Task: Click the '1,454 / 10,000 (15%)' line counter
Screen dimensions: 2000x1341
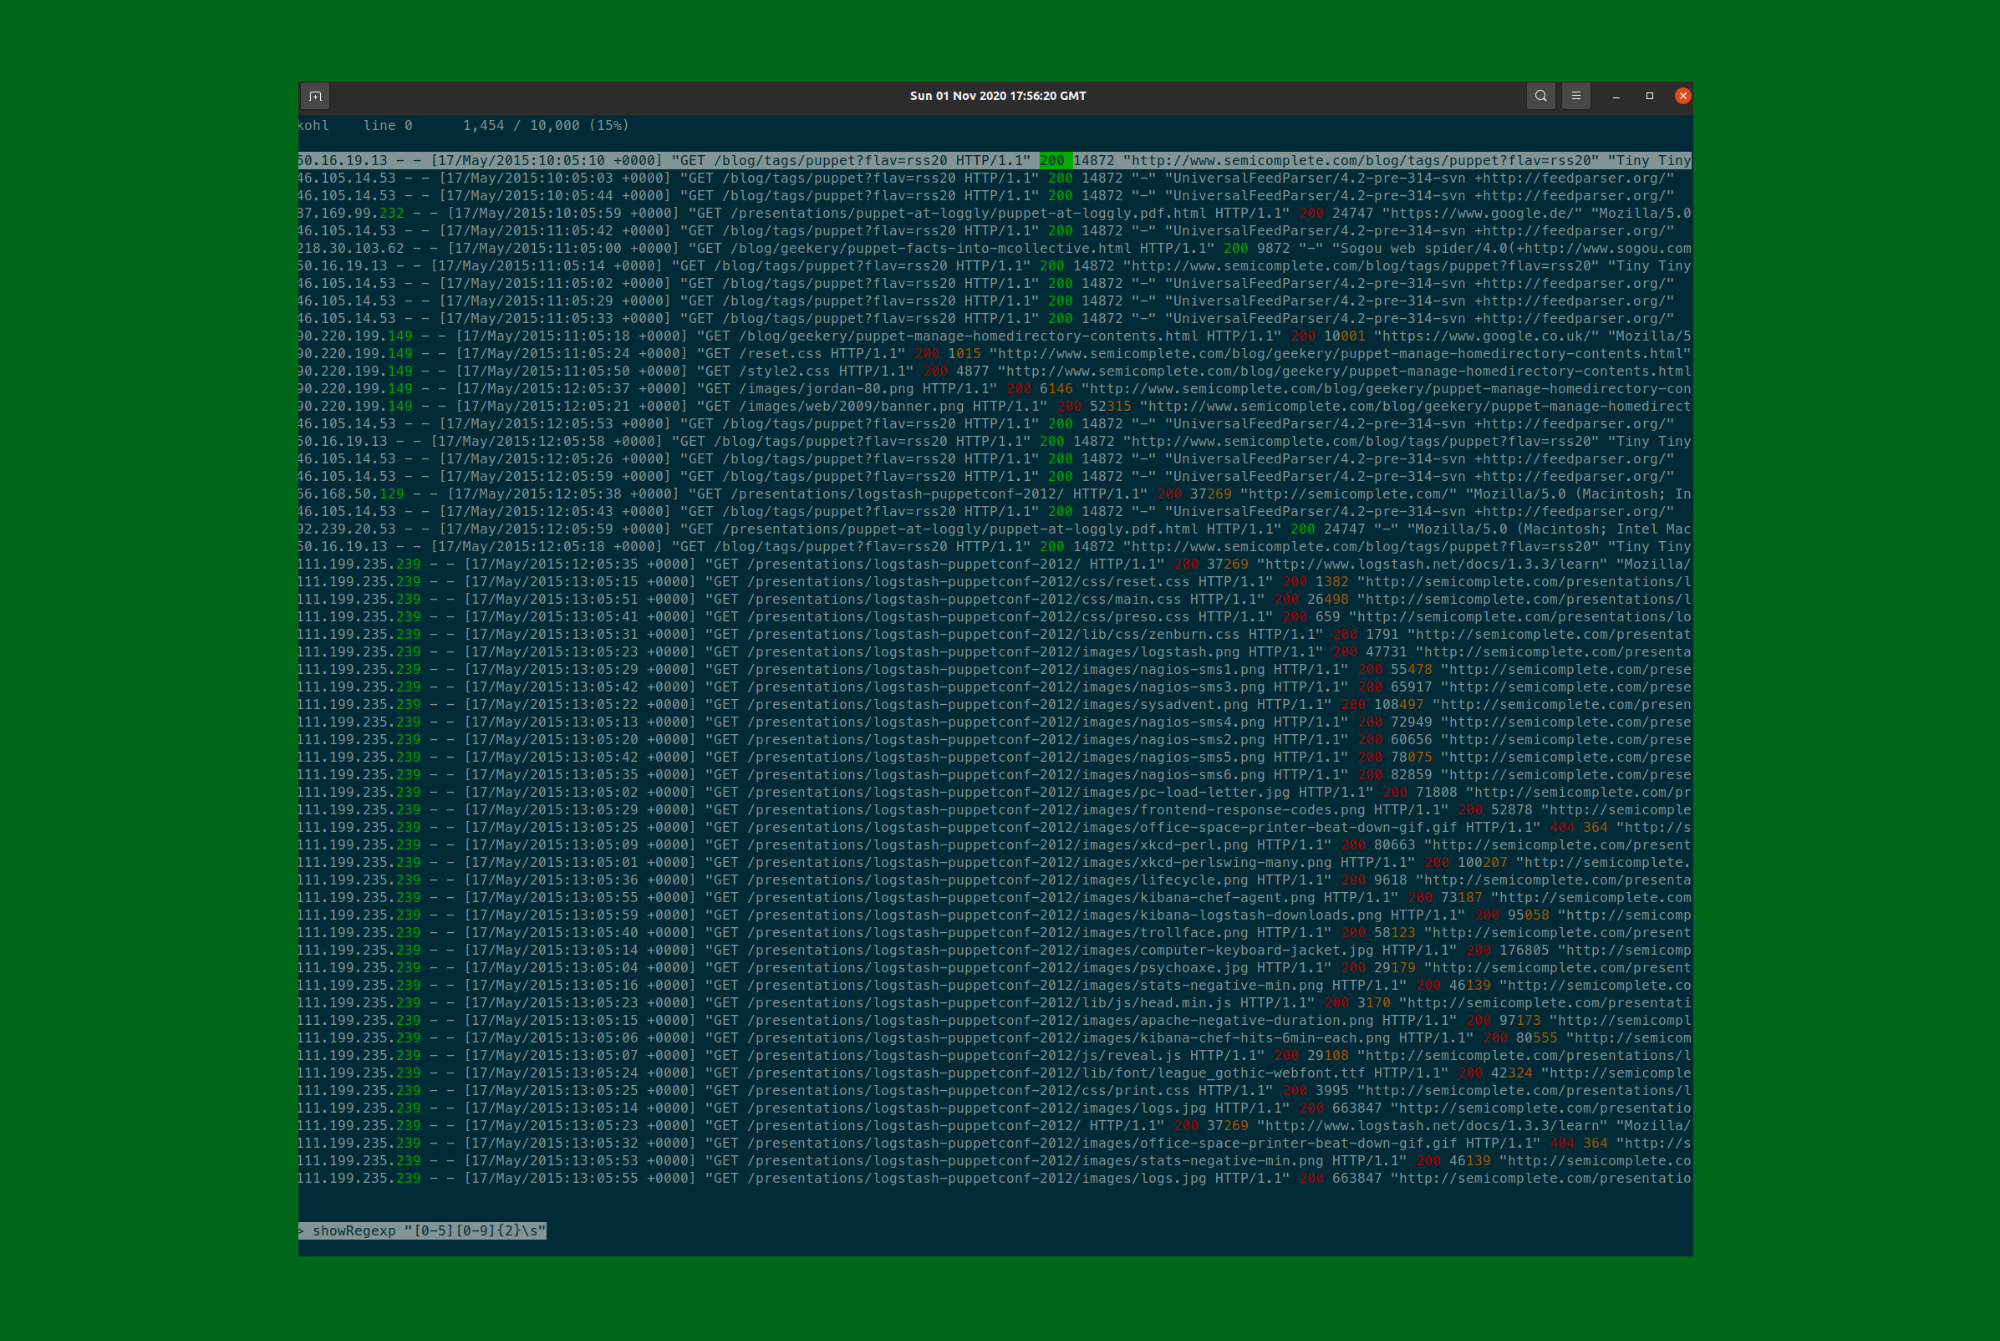Action: 546,125
